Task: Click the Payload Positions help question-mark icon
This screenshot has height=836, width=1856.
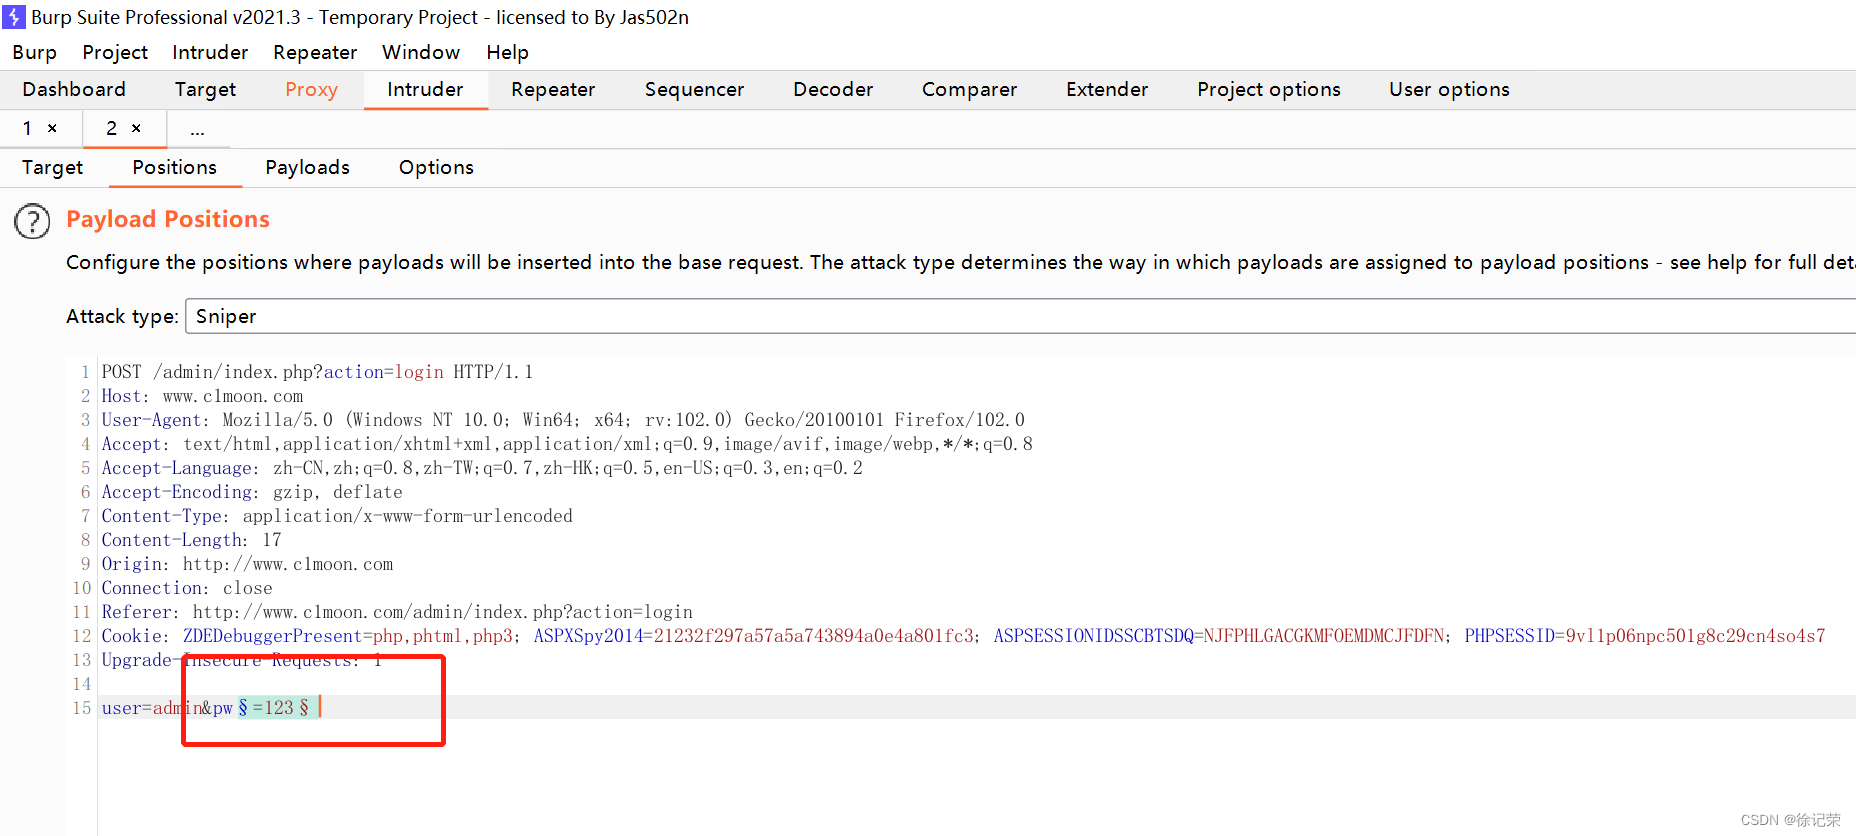Action: pyautogui.click(x=32, y=221)
